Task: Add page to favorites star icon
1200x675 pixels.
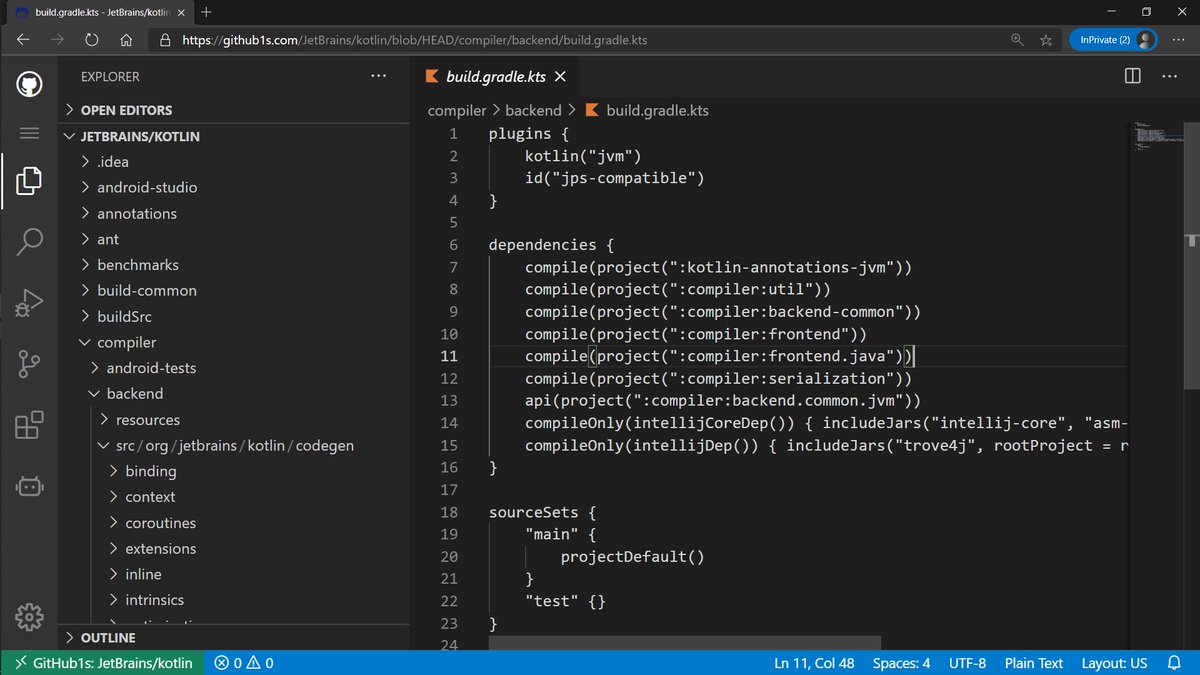Action: point(1046,40)
